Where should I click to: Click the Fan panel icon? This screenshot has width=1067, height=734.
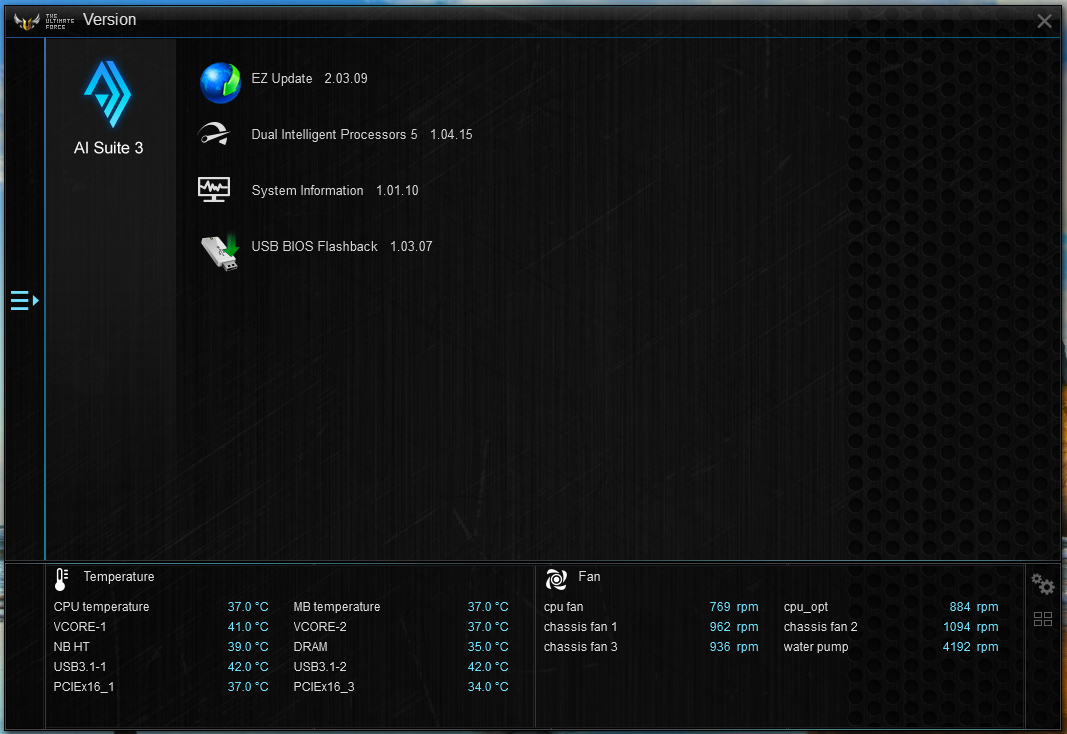(x=556, y=579)
